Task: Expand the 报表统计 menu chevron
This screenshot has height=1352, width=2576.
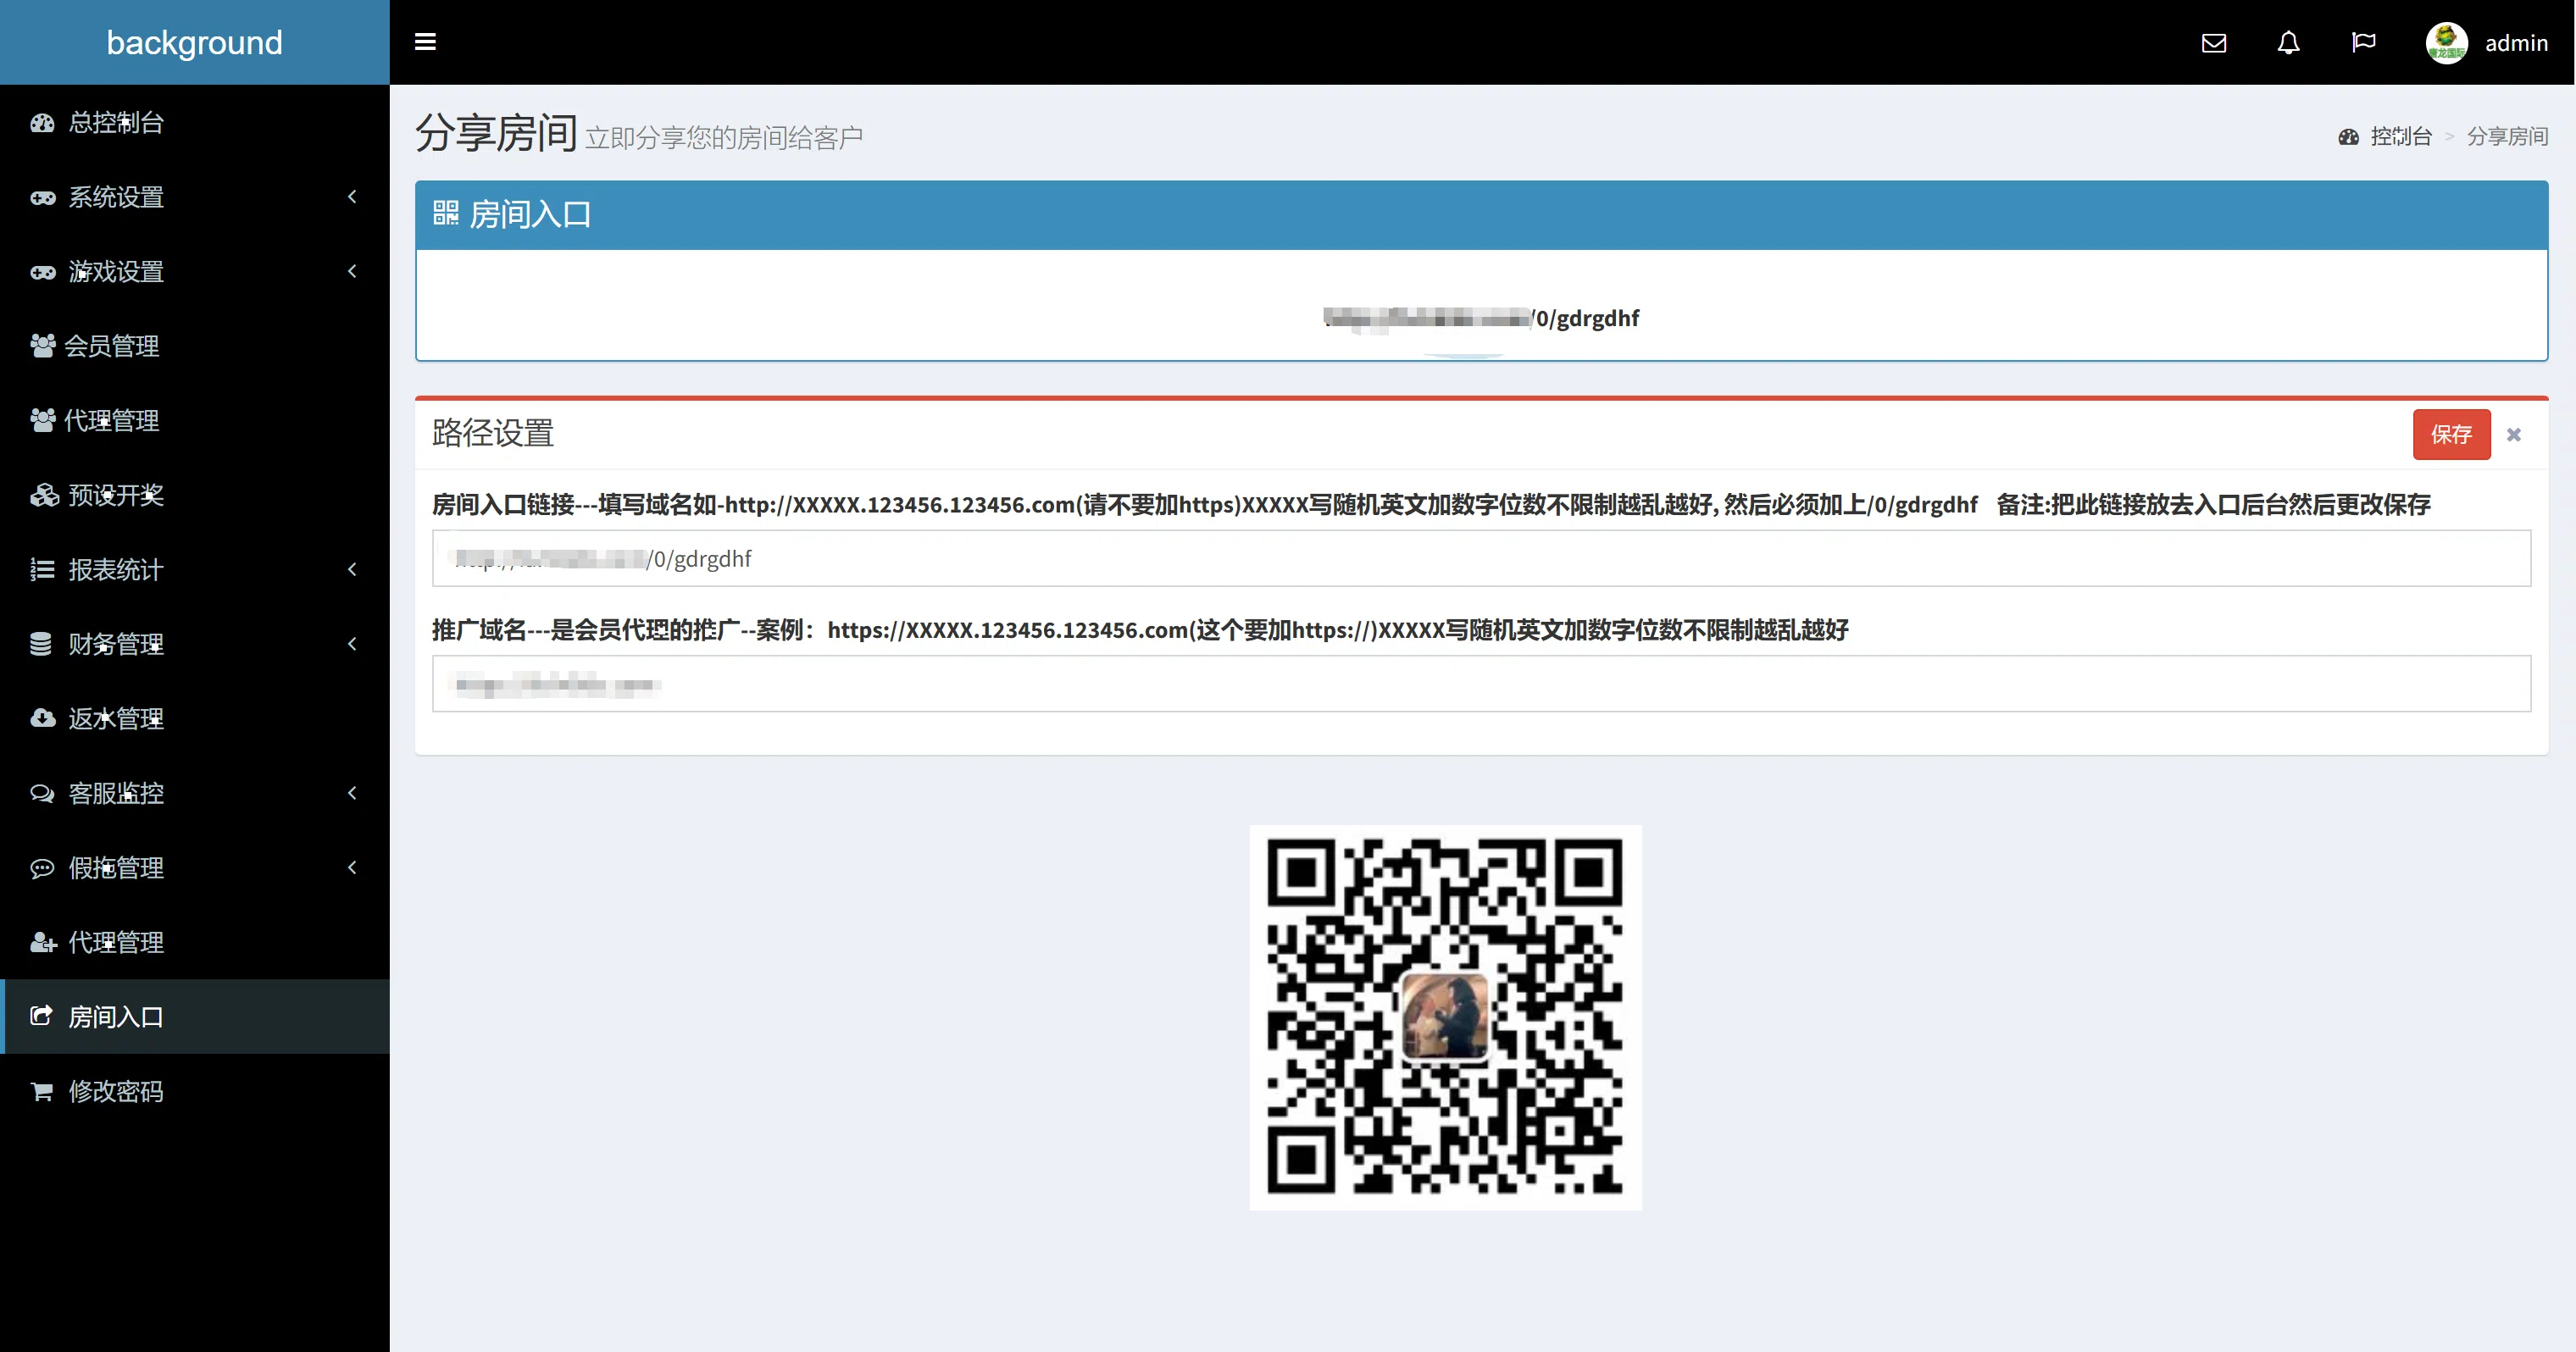Action: coord(352,569)
